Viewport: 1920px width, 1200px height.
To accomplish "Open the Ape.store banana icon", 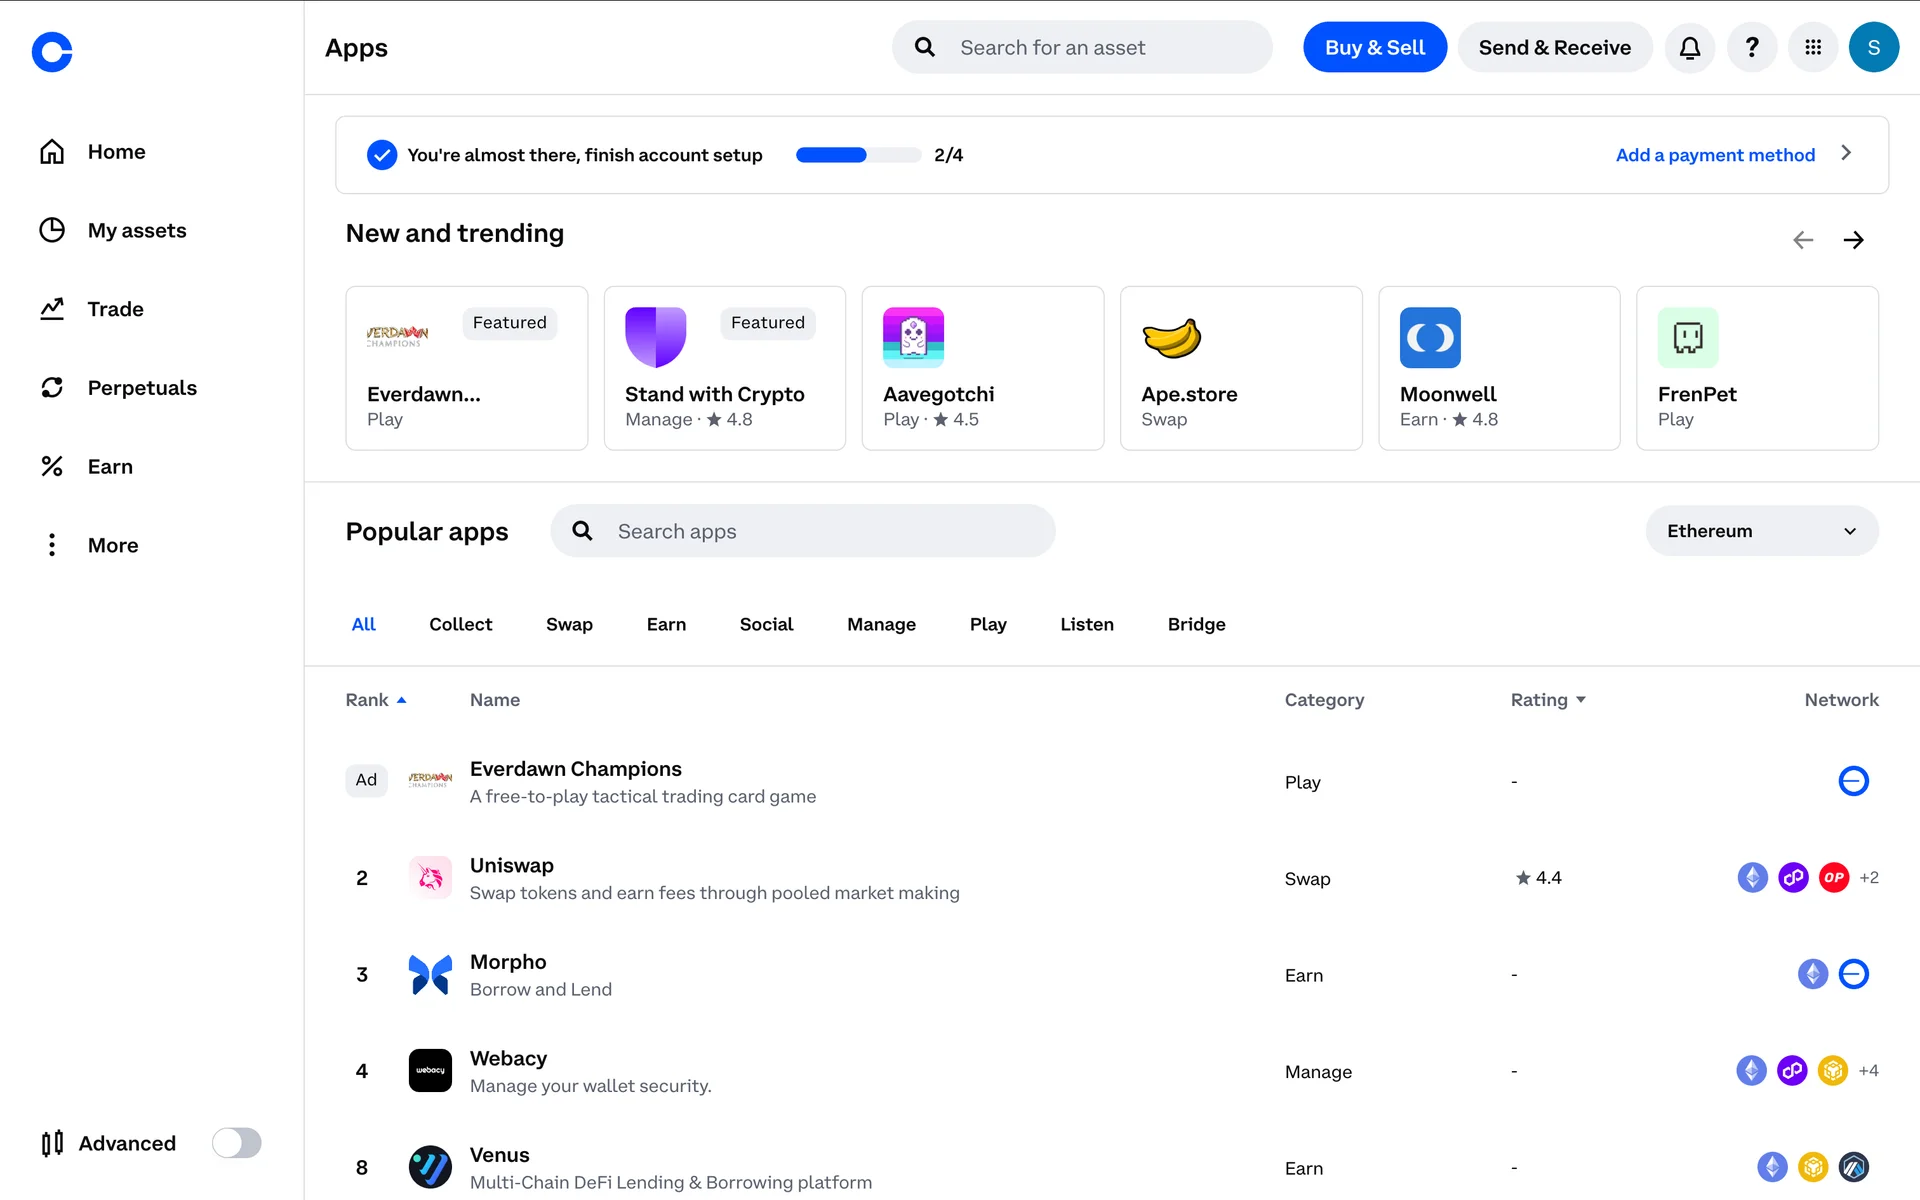I will coord(1171,338).
